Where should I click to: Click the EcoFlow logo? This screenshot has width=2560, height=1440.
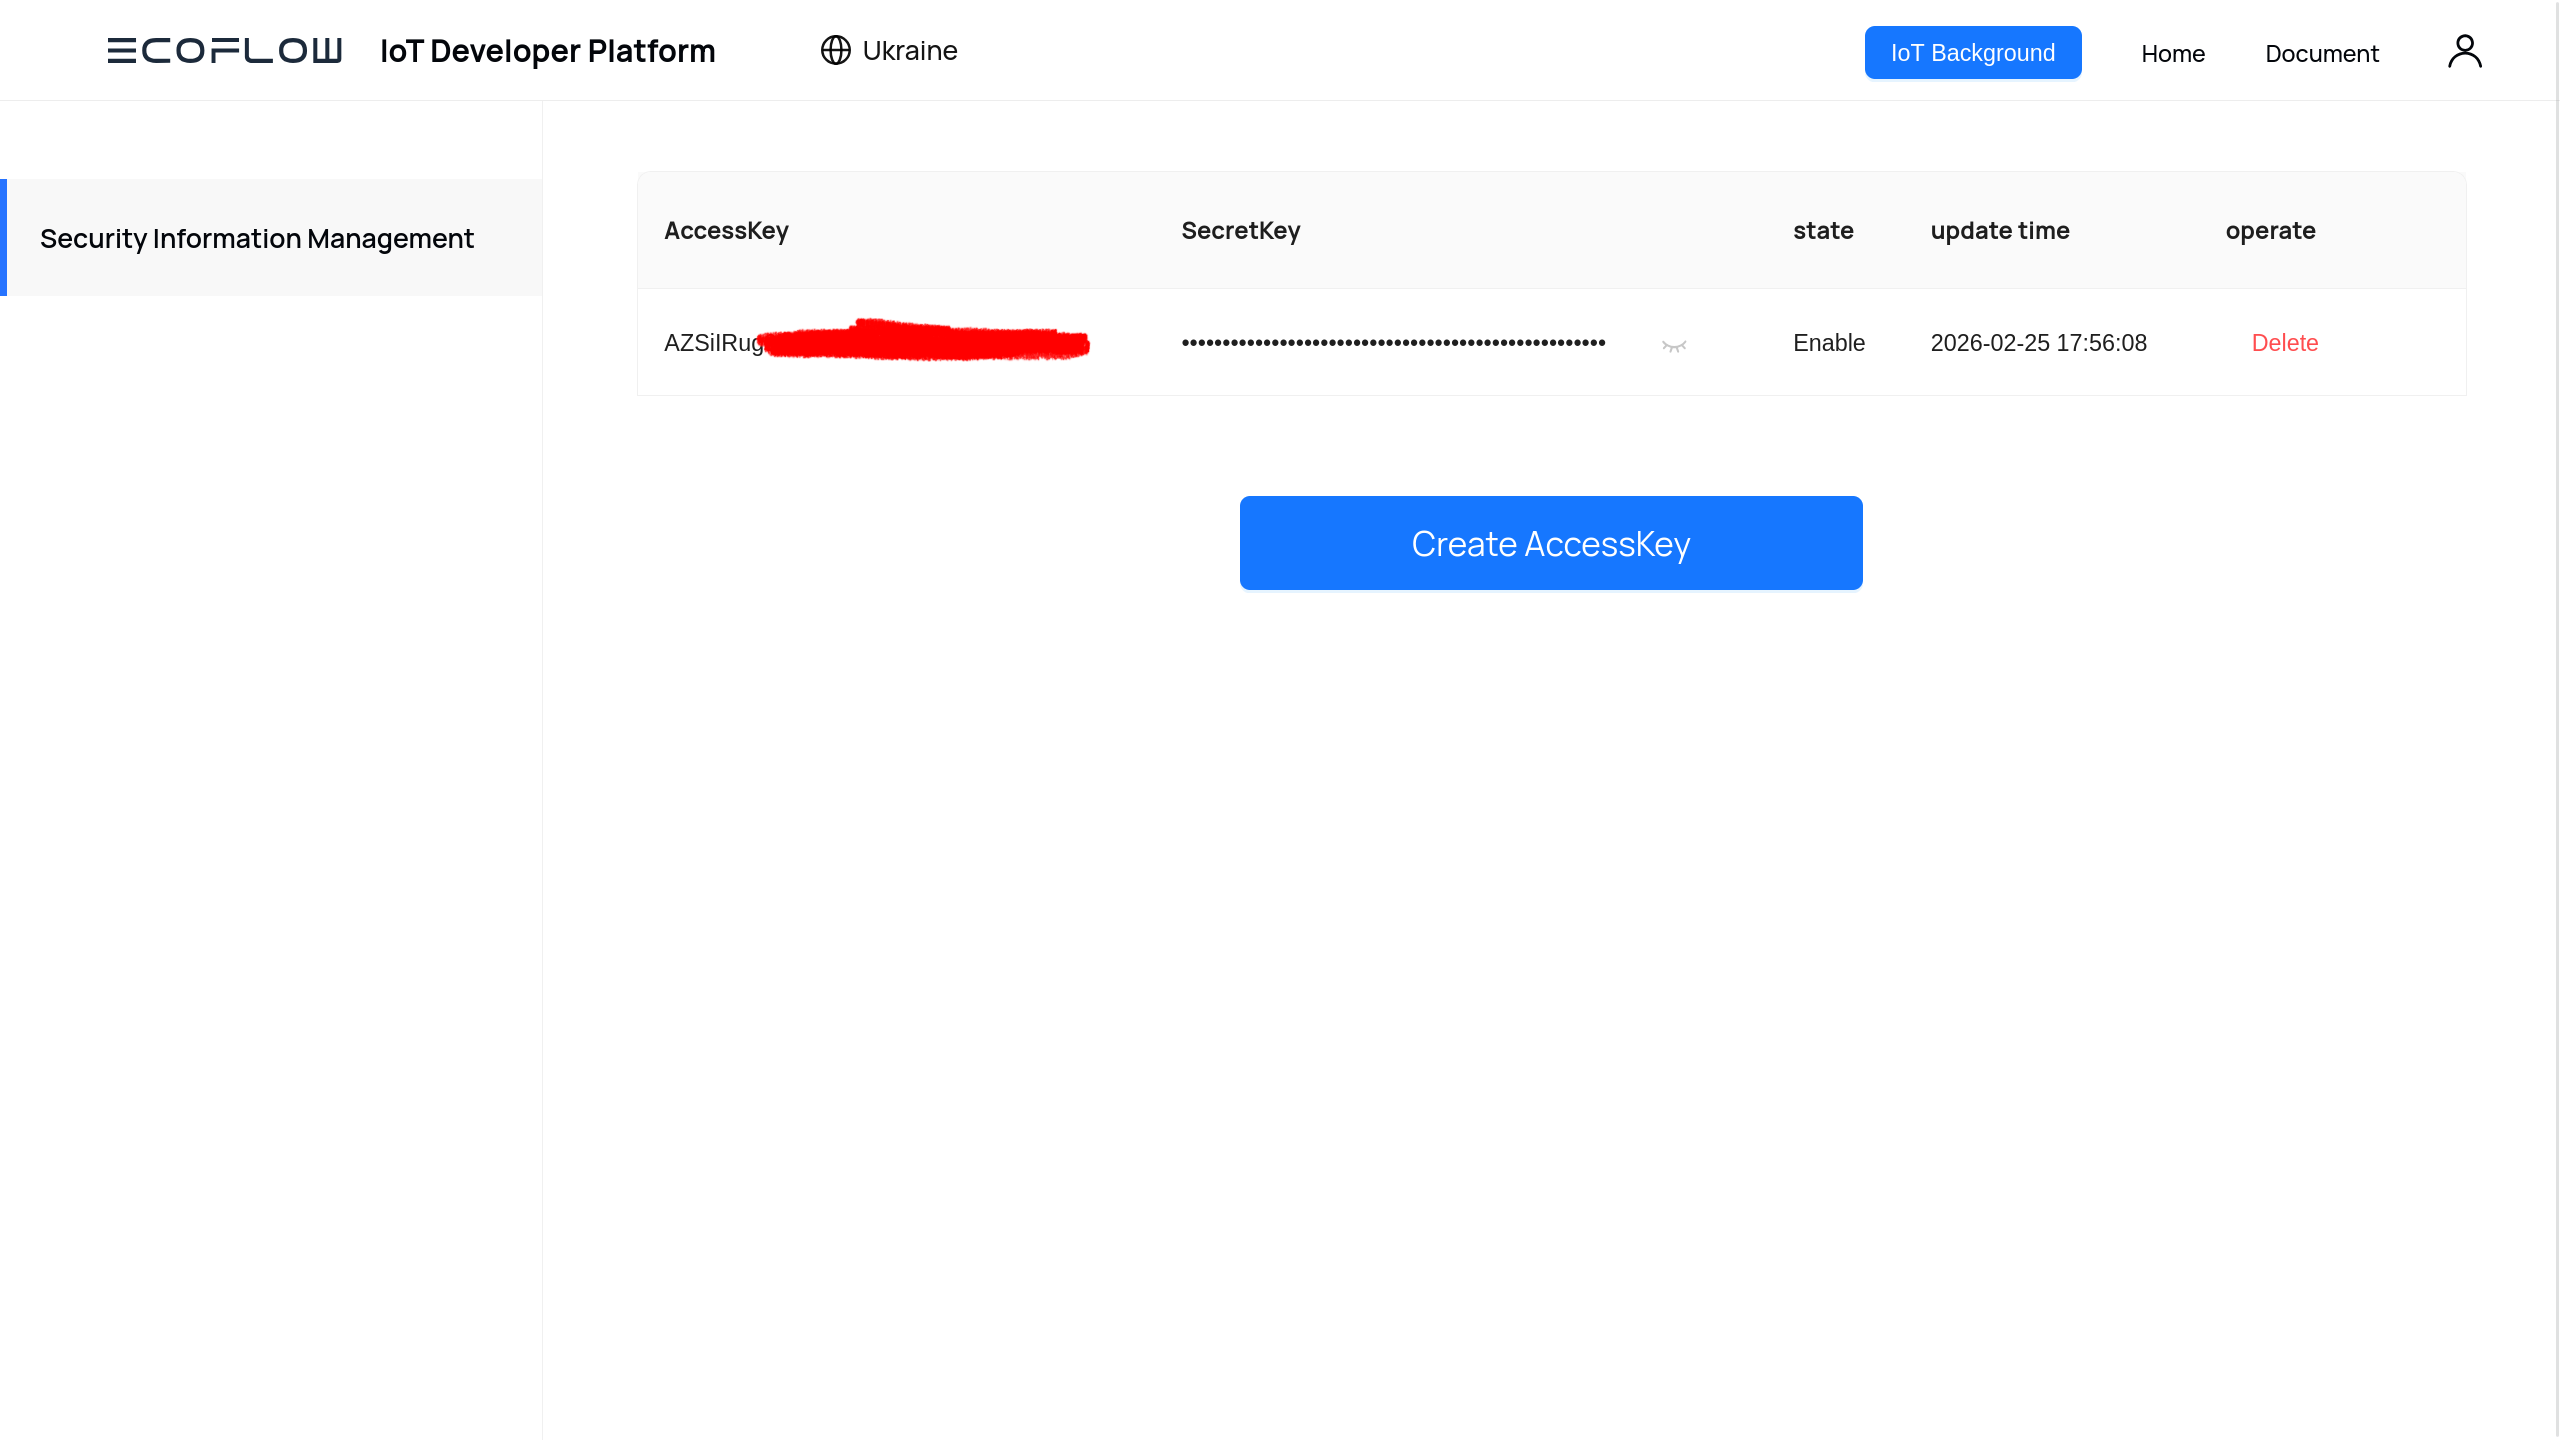pos(224,51)
